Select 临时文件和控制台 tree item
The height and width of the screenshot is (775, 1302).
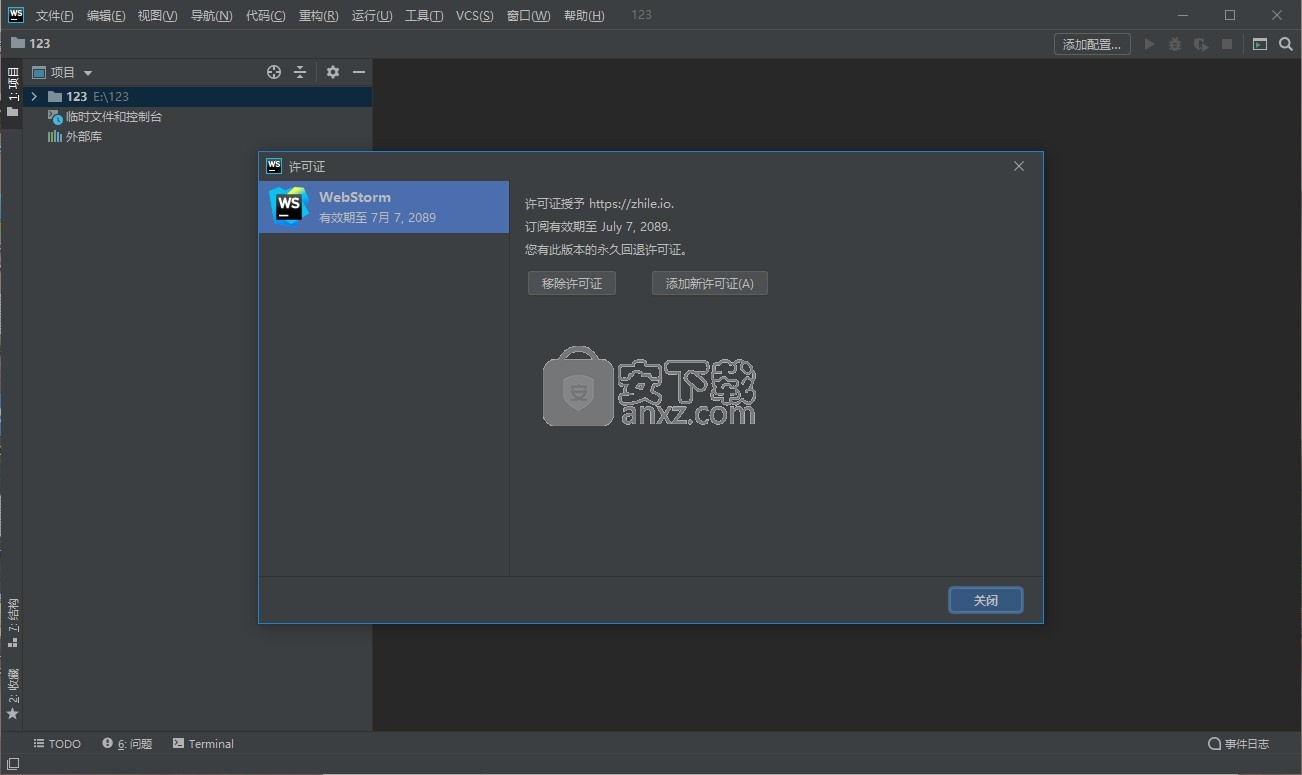tap(105, 116)
